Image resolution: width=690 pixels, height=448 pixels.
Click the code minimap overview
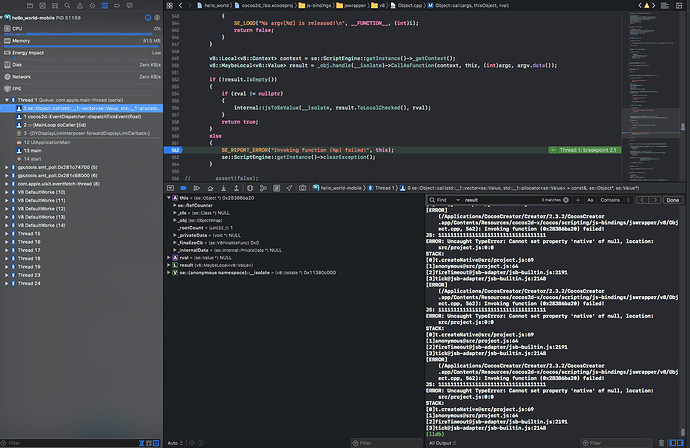(650, 96)
